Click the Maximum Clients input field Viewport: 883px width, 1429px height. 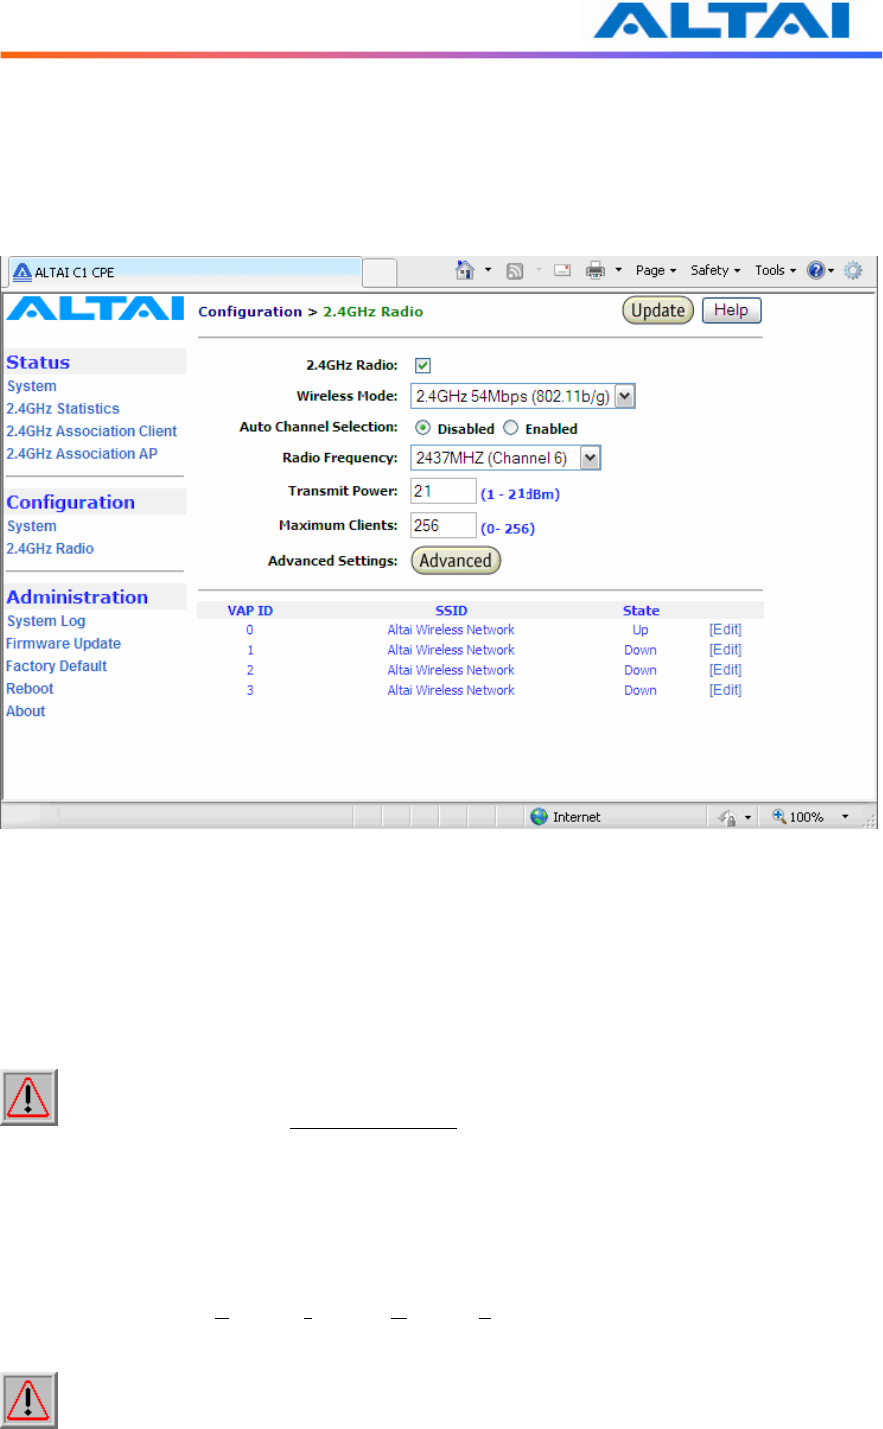point(443,525)
